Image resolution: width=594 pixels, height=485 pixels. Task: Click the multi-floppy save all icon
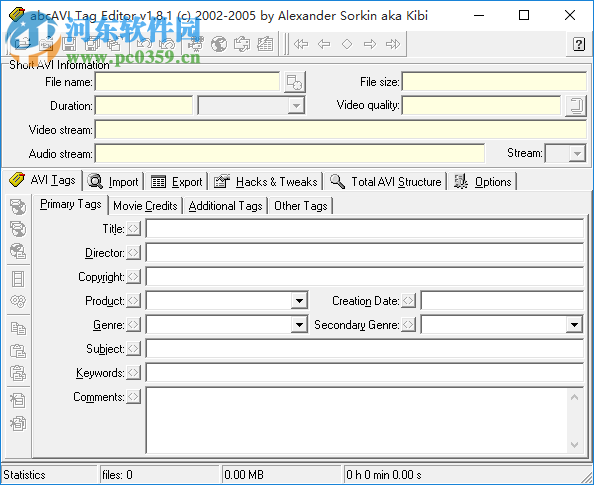[92, 44]
